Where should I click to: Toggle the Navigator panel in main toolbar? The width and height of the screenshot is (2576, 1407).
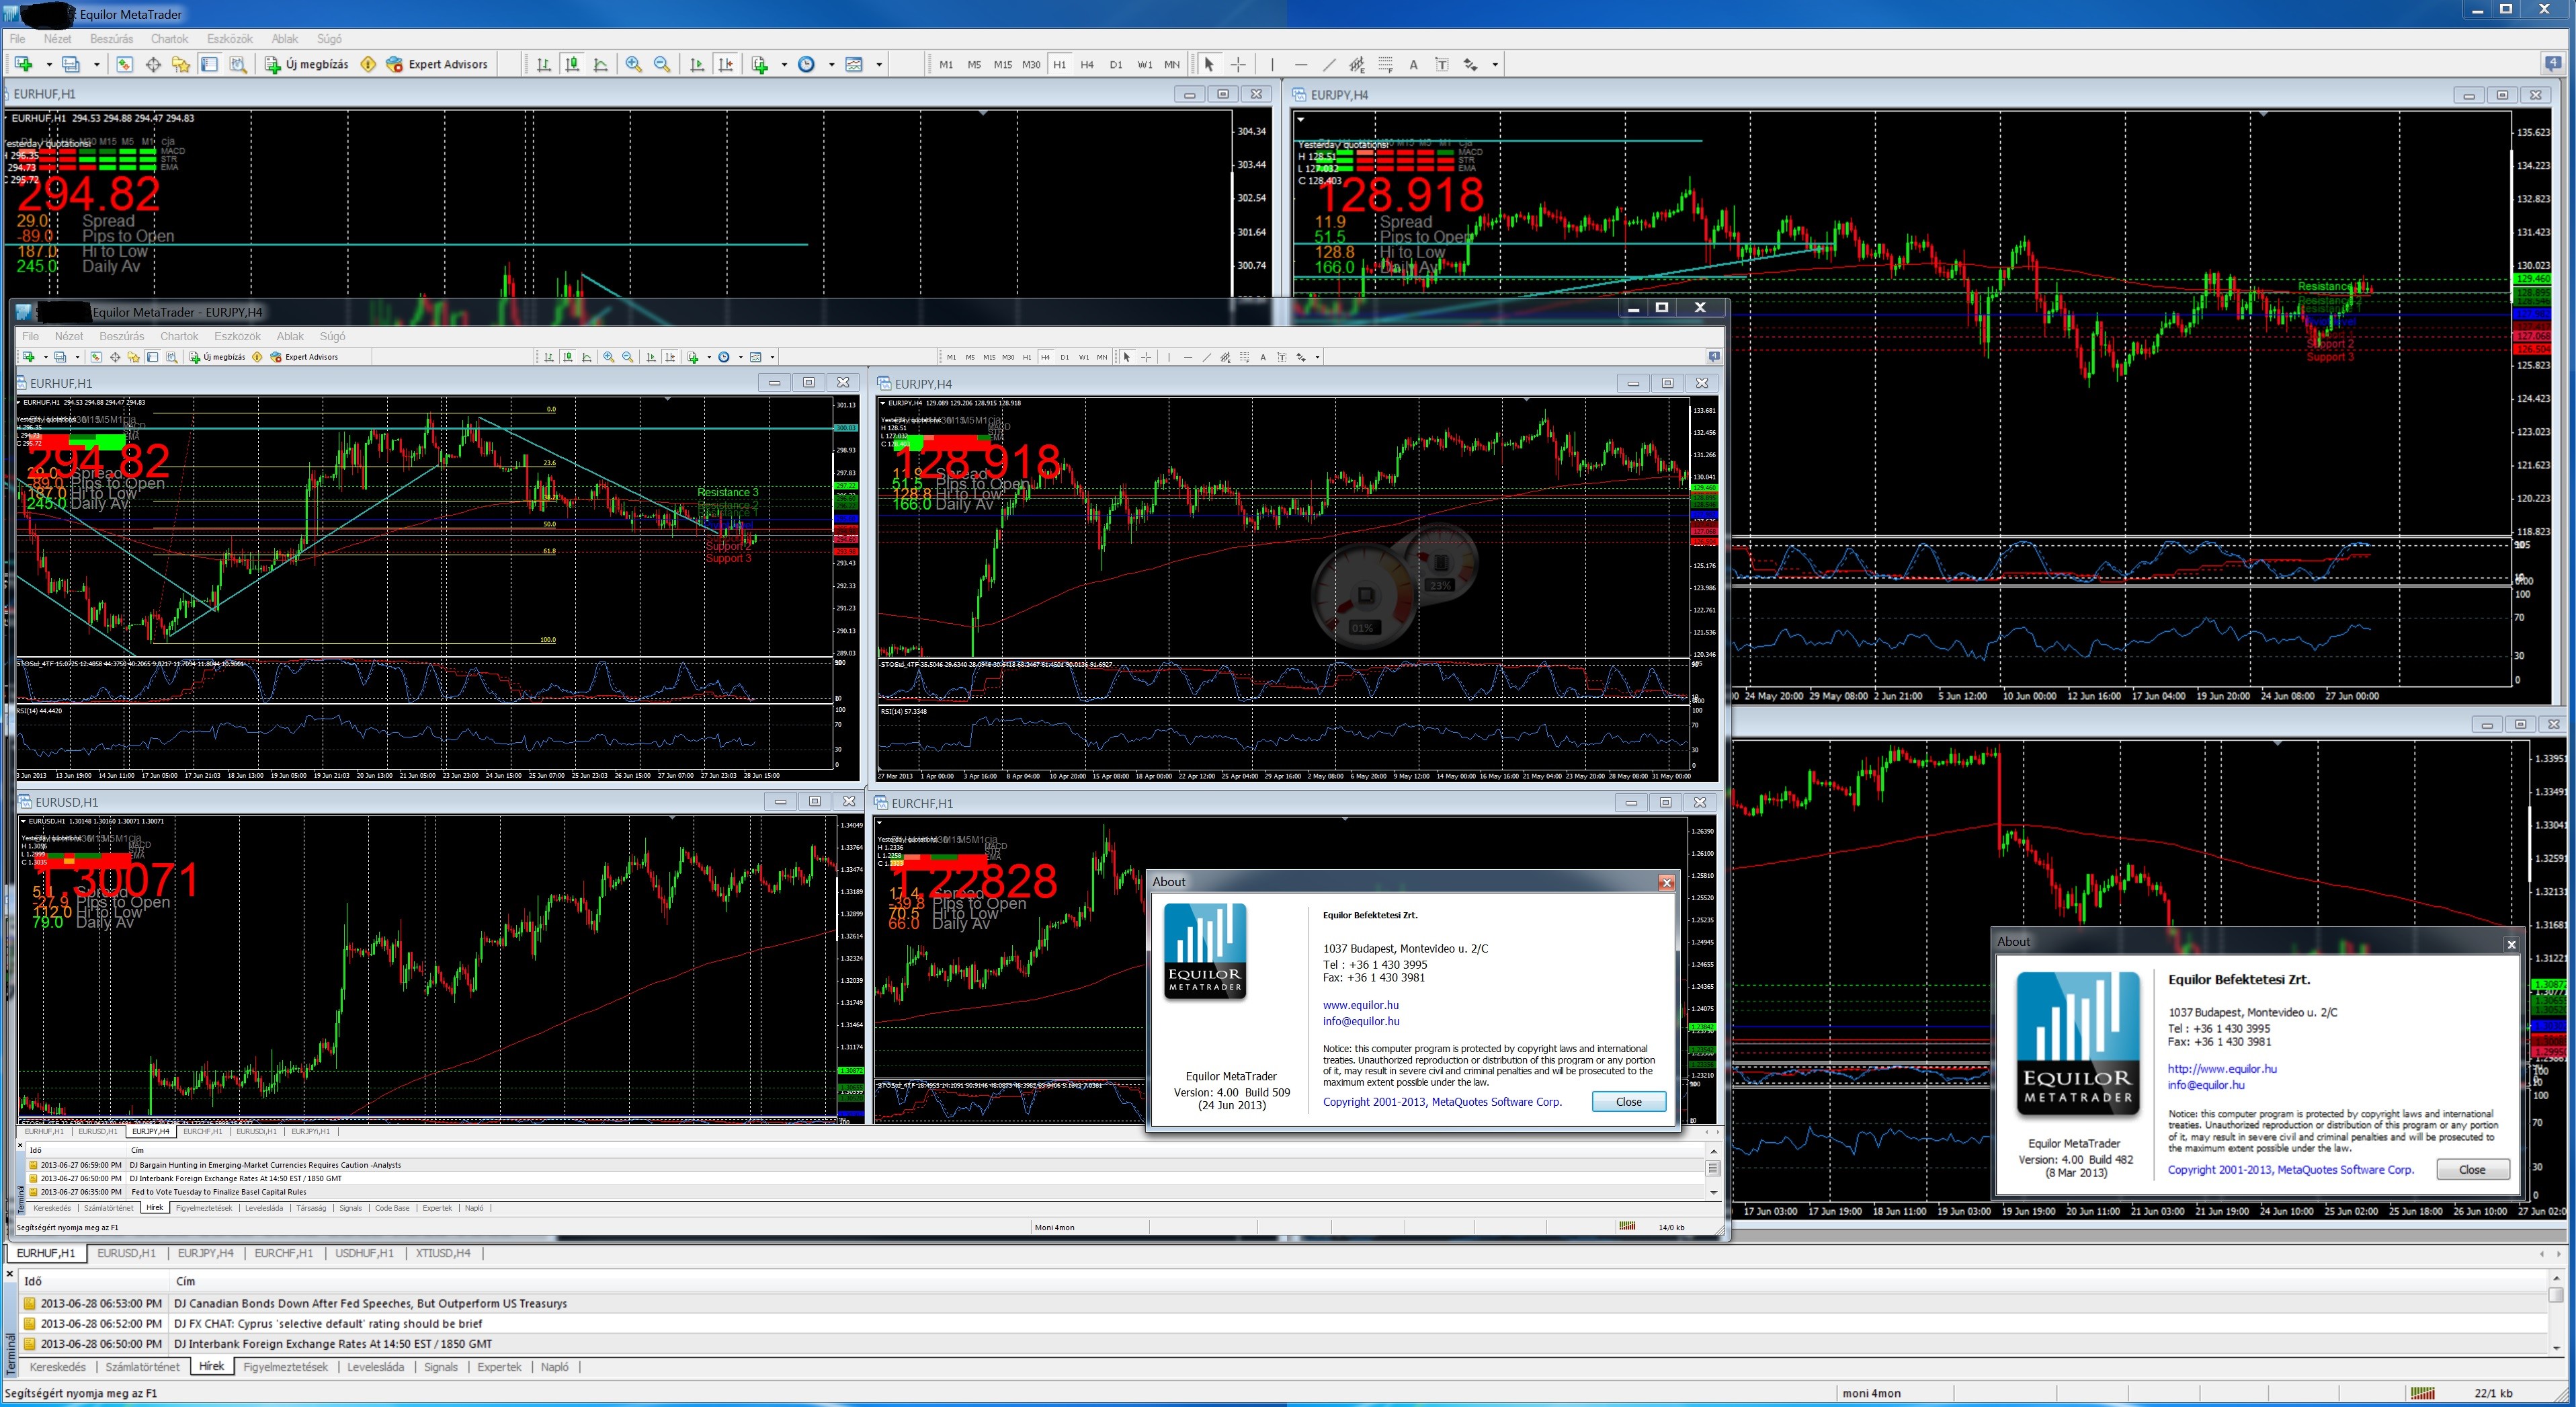[x=181, y=64]
